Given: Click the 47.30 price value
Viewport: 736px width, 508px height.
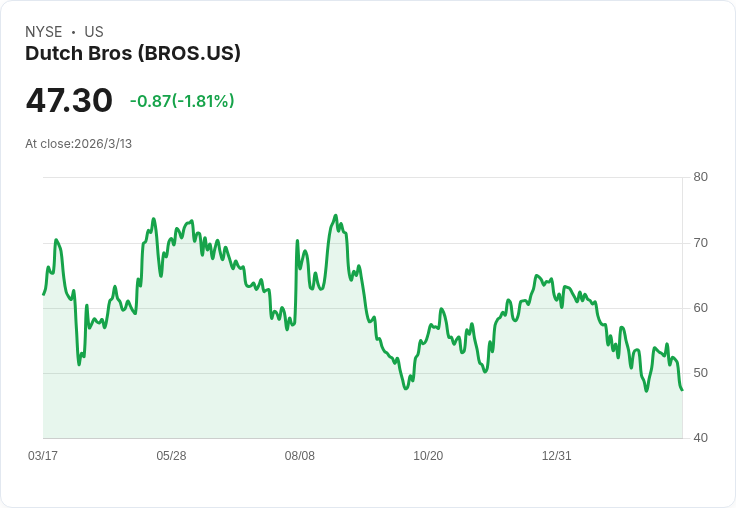Looking at the screenshot, I should (69, 100).
